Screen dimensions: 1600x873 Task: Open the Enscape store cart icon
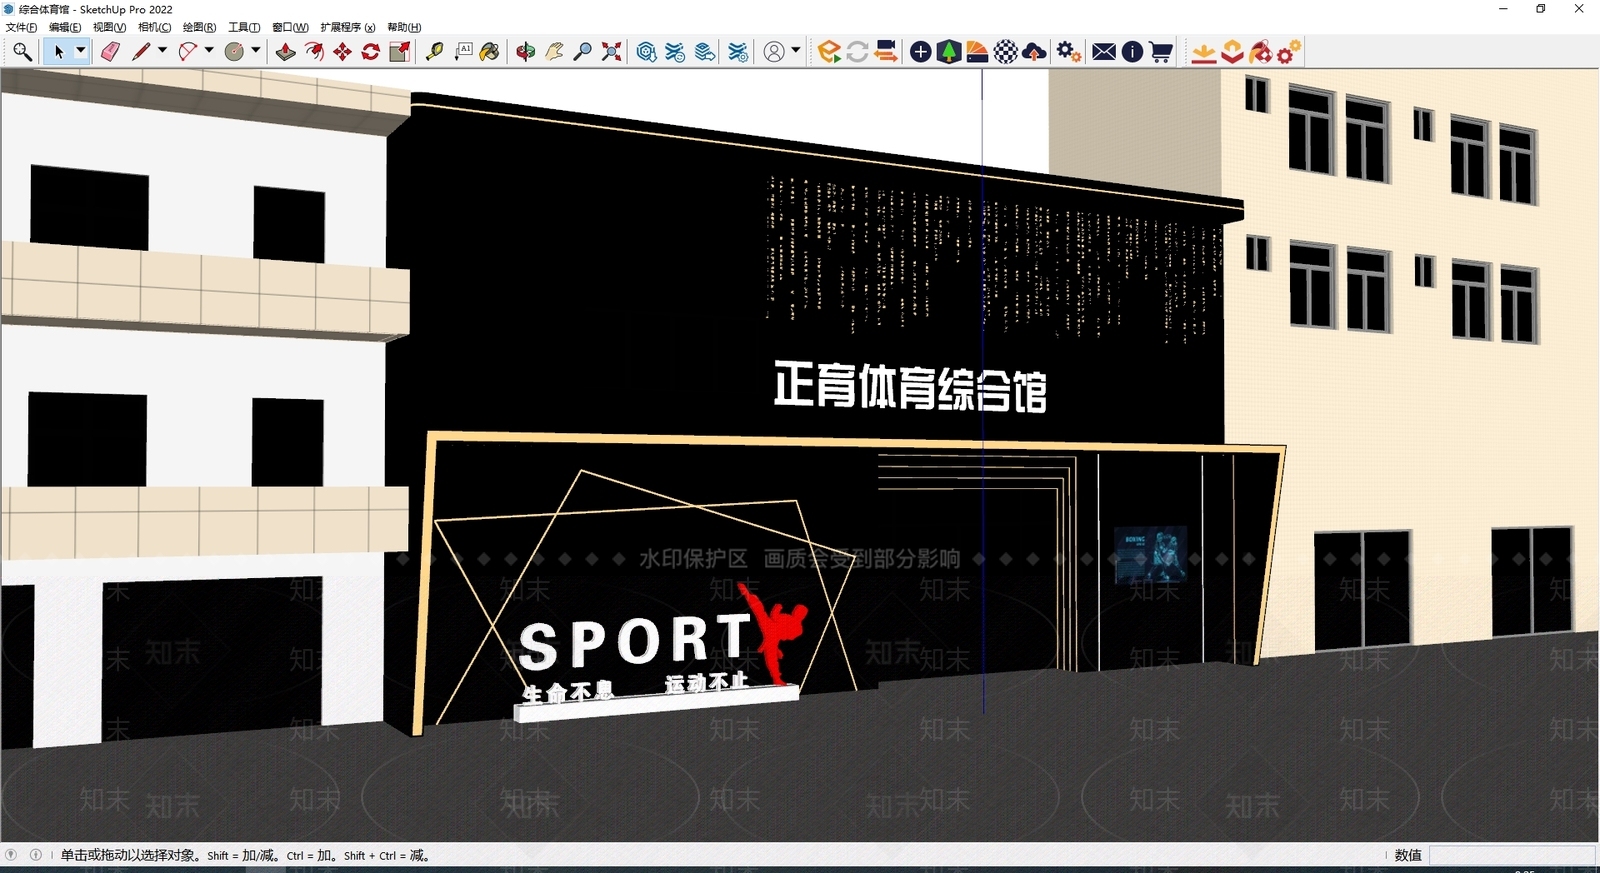pyautogui.click(x=1161, y=51)
